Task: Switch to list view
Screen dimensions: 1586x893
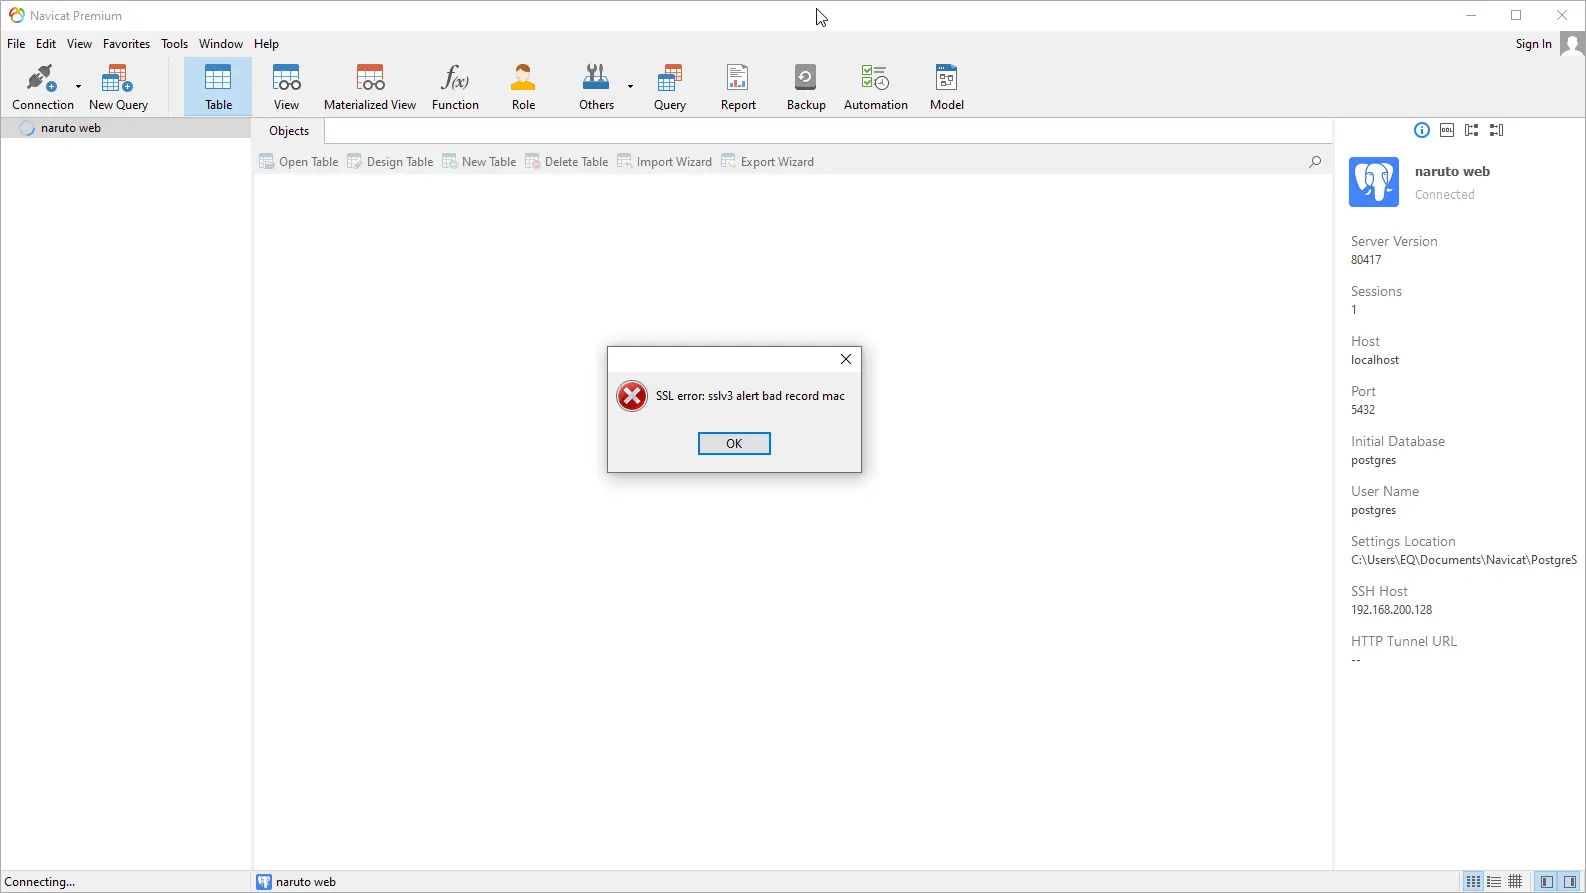Action: tap(1494, 882)
